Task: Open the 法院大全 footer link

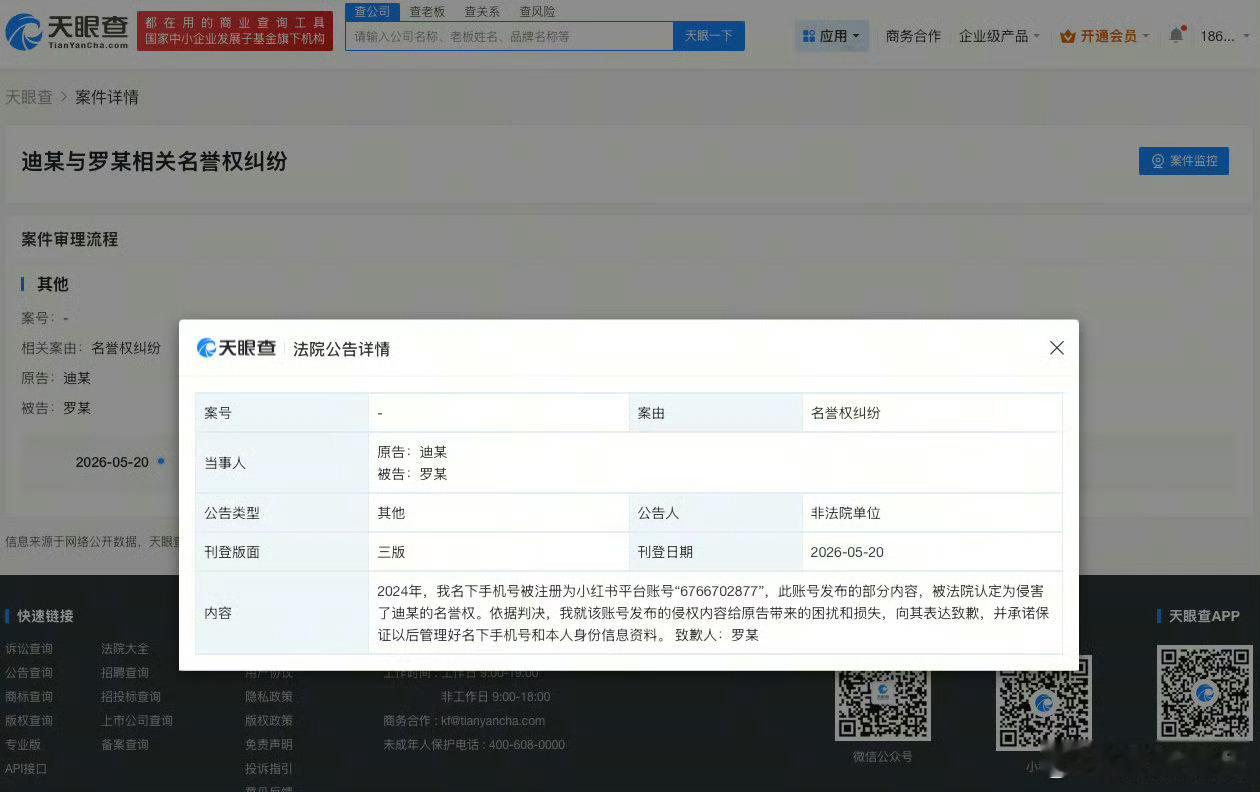Action: click(x=125, y=649)
